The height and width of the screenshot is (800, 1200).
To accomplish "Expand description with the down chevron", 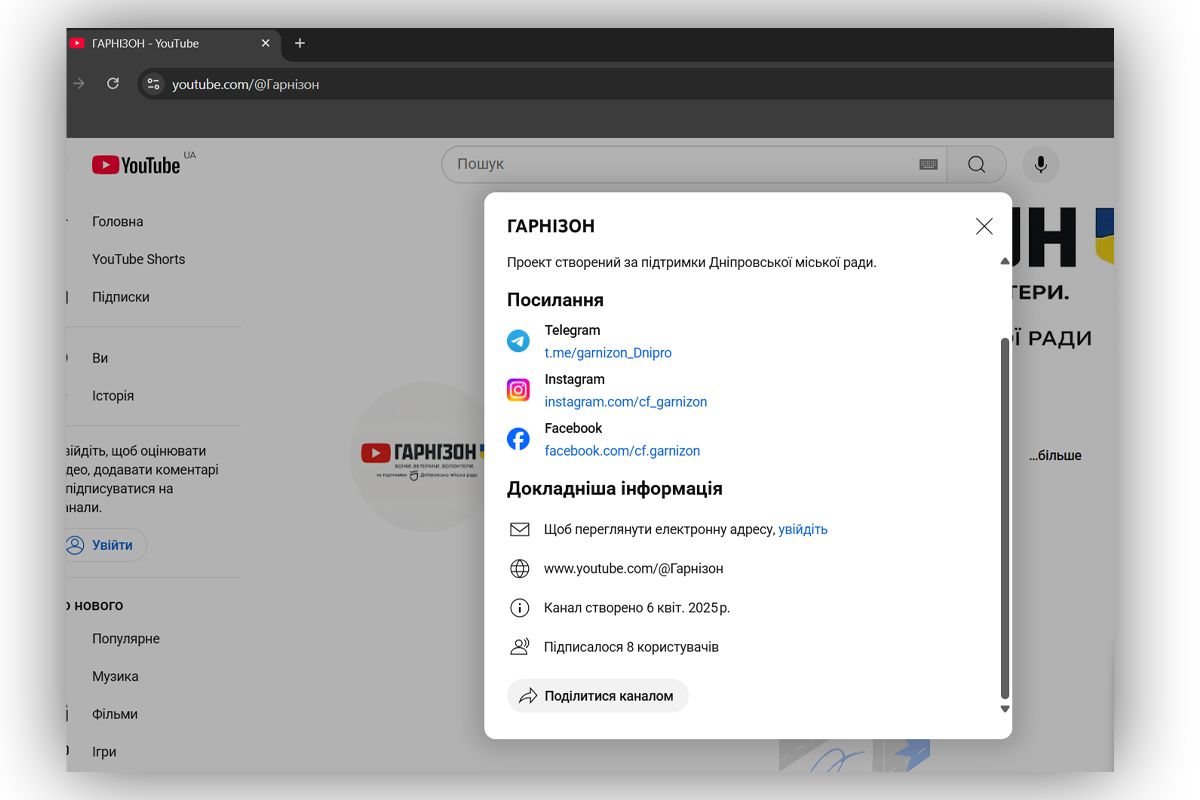I will click(1004, 709).
